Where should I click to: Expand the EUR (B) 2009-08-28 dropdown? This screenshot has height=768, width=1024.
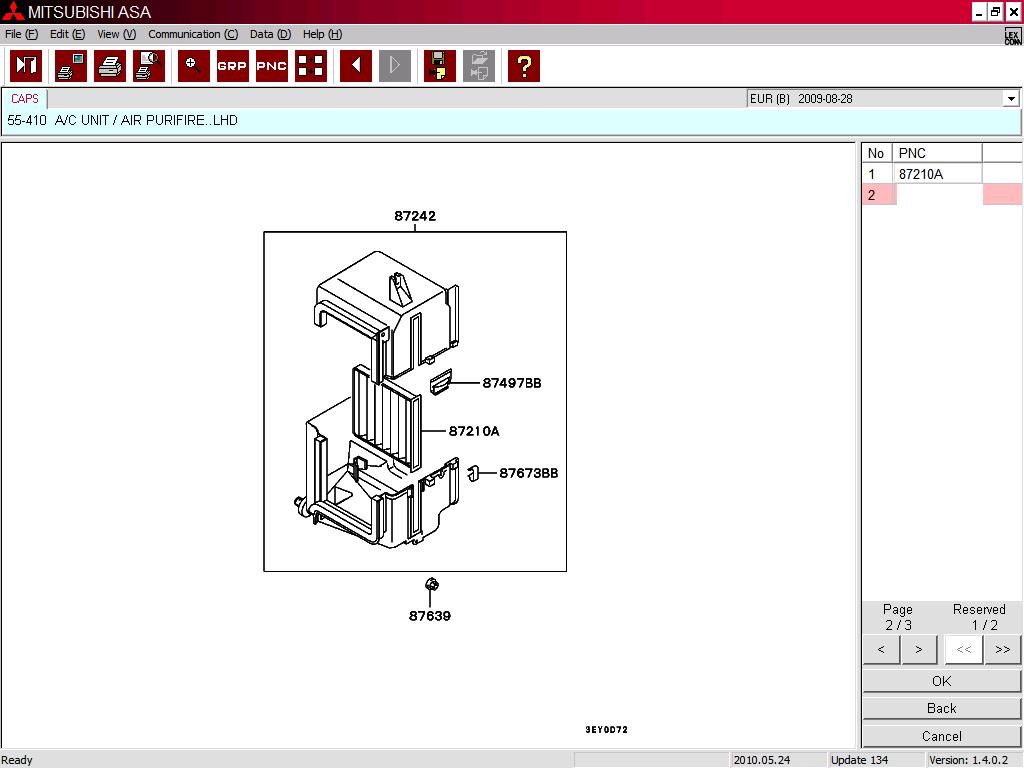(1010, 99)
